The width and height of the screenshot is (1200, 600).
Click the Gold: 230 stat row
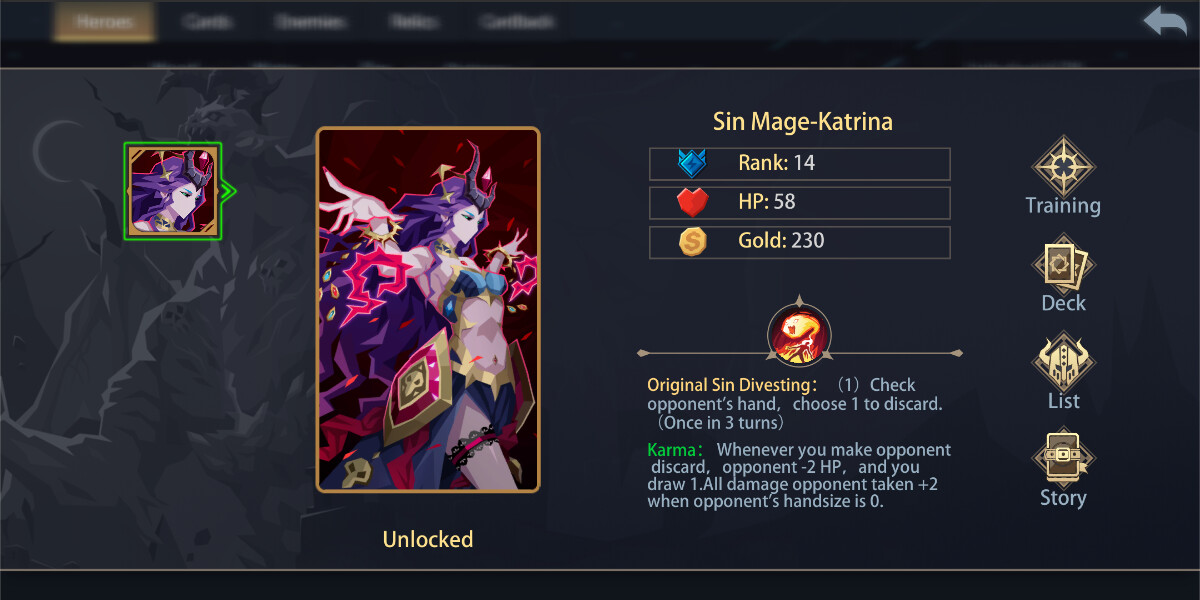click(x=799, y=241)
